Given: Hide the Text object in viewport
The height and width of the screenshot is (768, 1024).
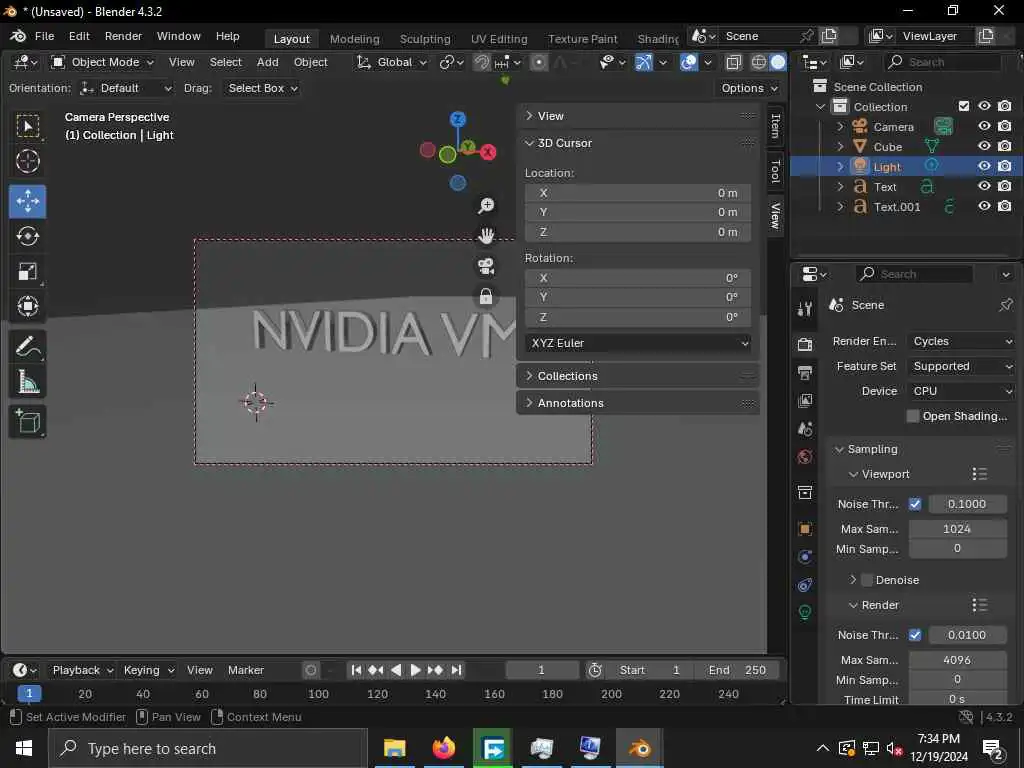Looking at the screenshot, I should click(x=984, y=186).
